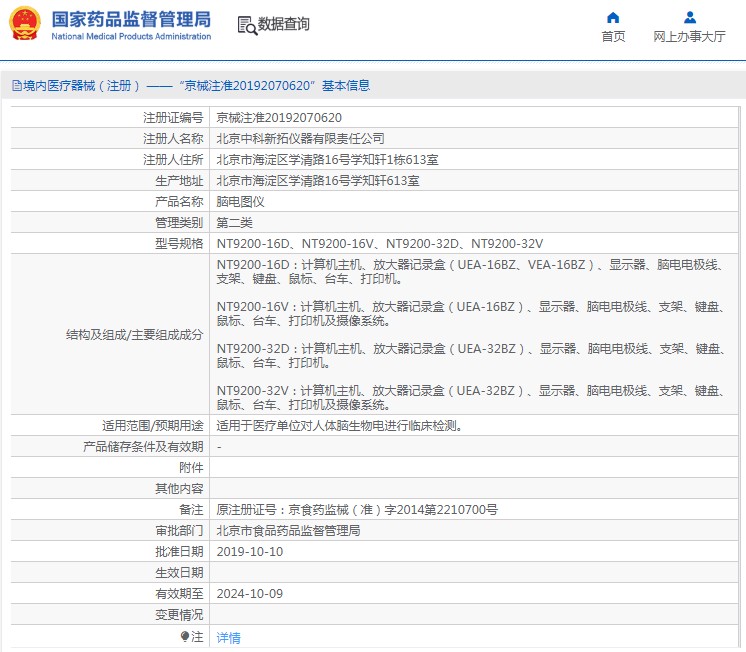Open the 首页 navigation item
746x652 pixels.
coord(613,37)
